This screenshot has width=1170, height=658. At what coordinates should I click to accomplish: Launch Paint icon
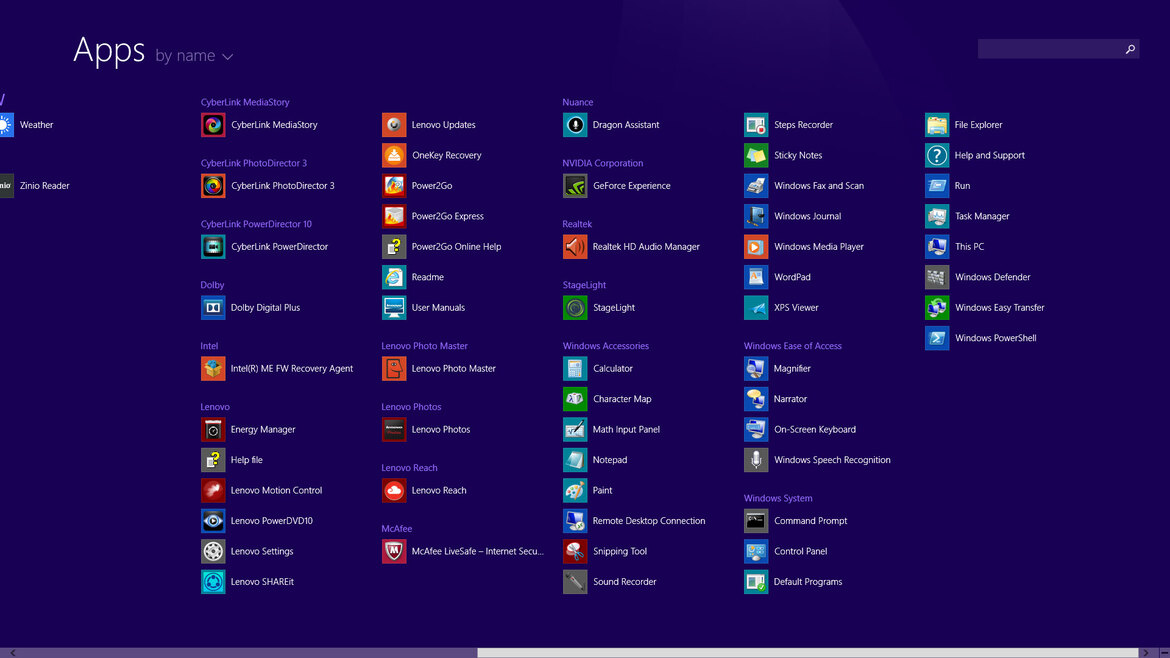pyautogui.click(x=575, y=490)
